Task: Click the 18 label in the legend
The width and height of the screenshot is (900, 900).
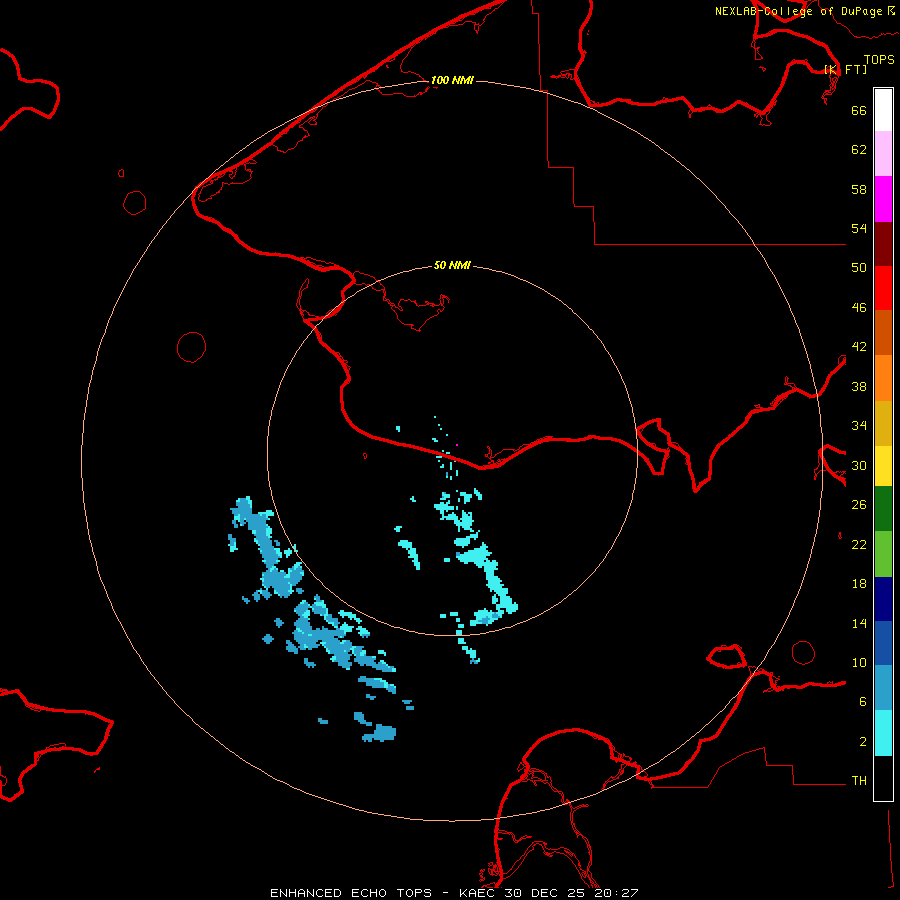Action: tap(859, 584)
